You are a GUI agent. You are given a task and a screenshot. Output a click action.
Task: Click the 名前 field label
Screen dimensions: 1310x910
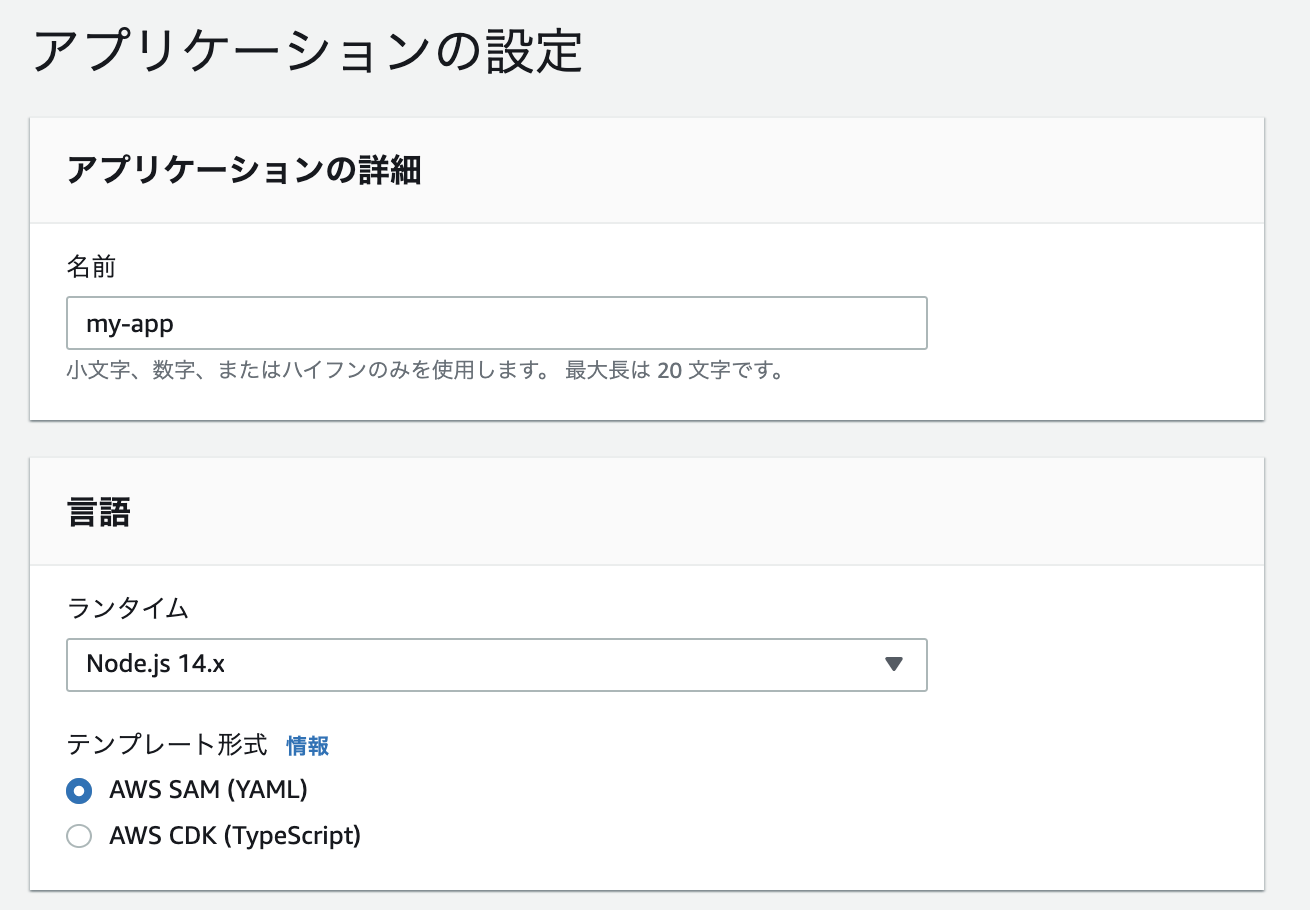pyautogui.click(x=89, y=266)
